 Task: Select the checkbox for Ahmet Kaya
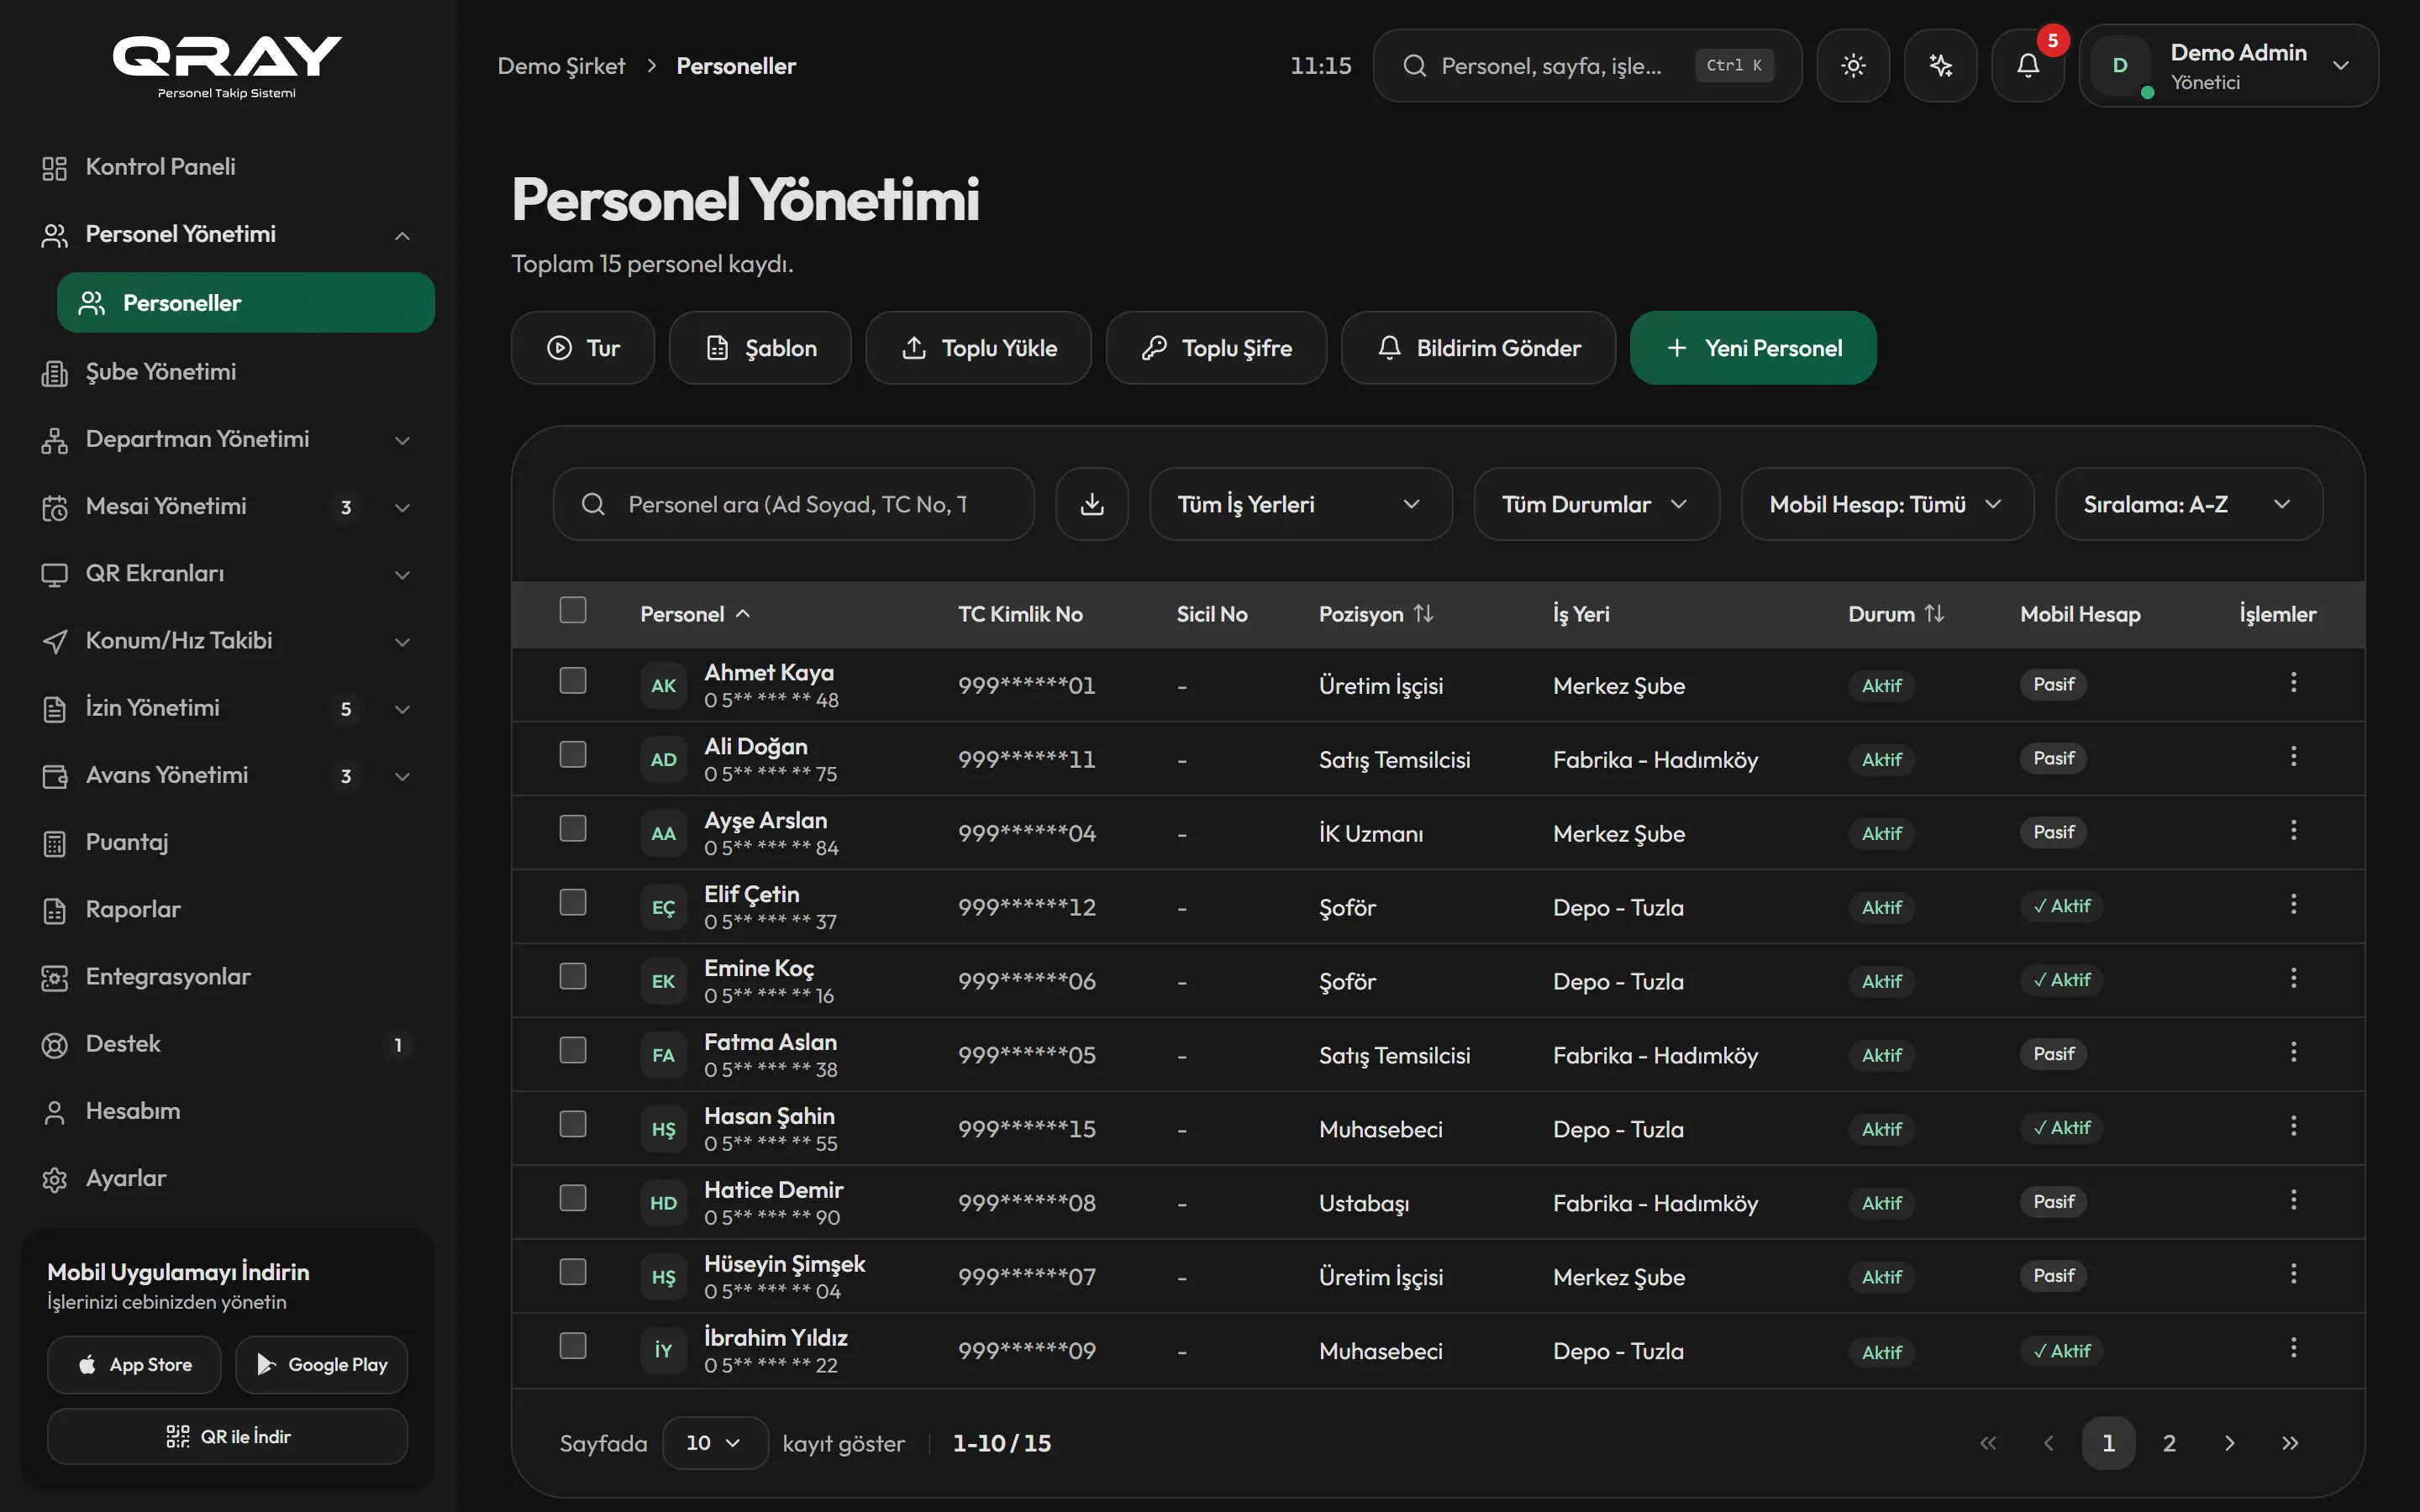[x=573, y=681]
